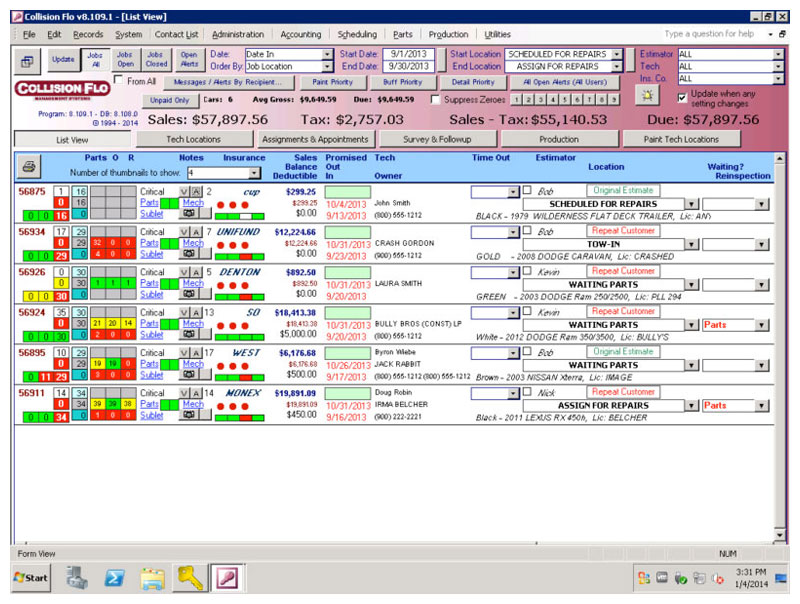Open the Mech link for job 56926
Viewport: 800px width, 604px height.
coord(193,283)
